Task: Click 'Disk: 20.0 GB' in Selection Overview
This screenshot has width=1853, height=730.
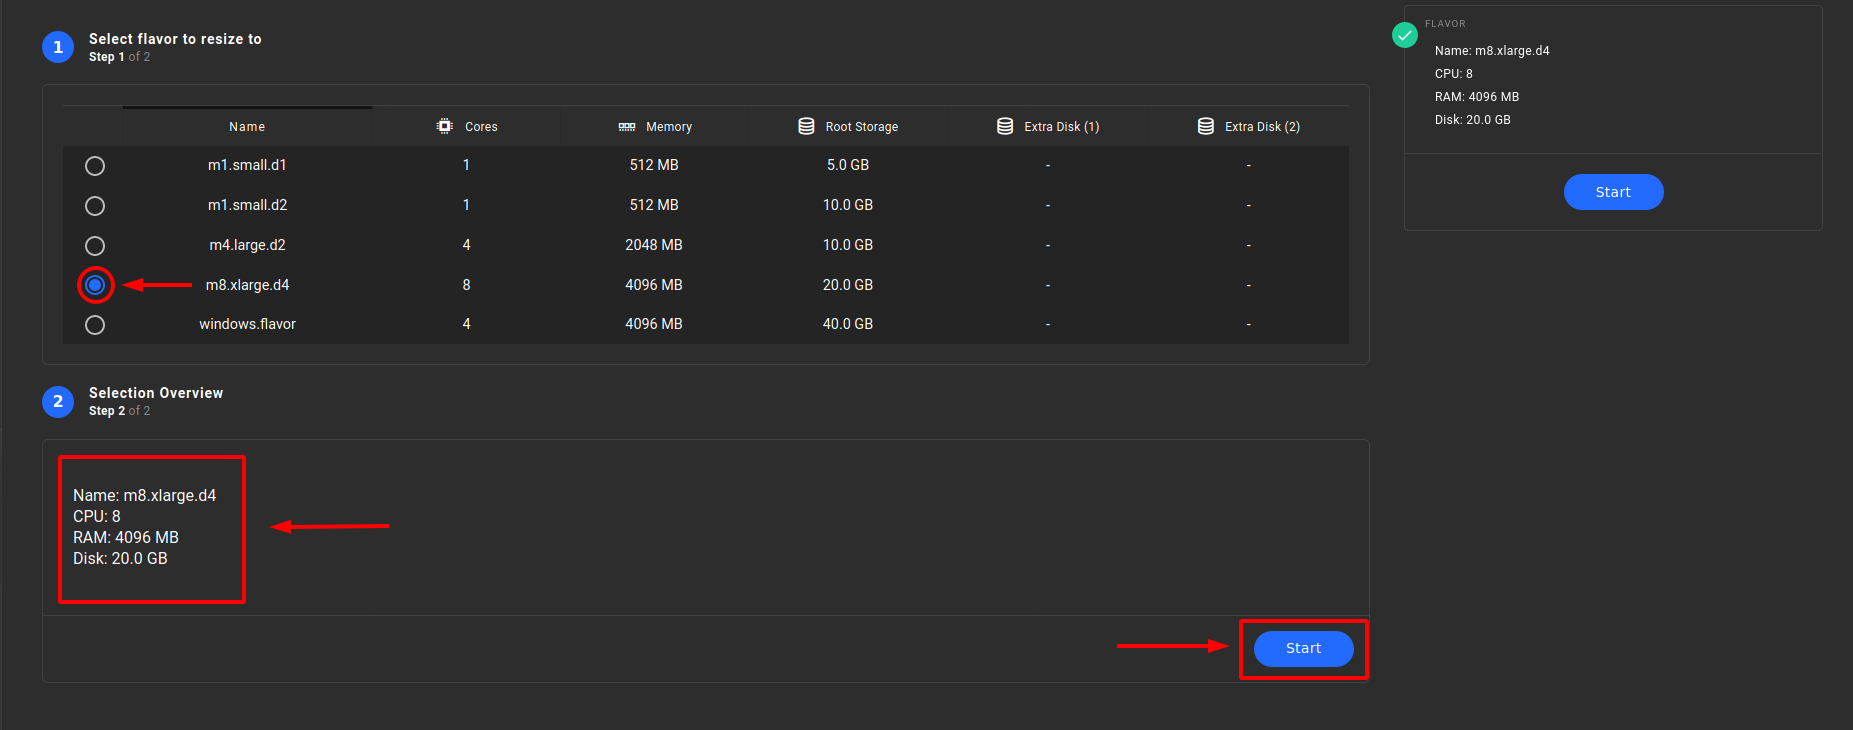Action: [x=120, y=558]
